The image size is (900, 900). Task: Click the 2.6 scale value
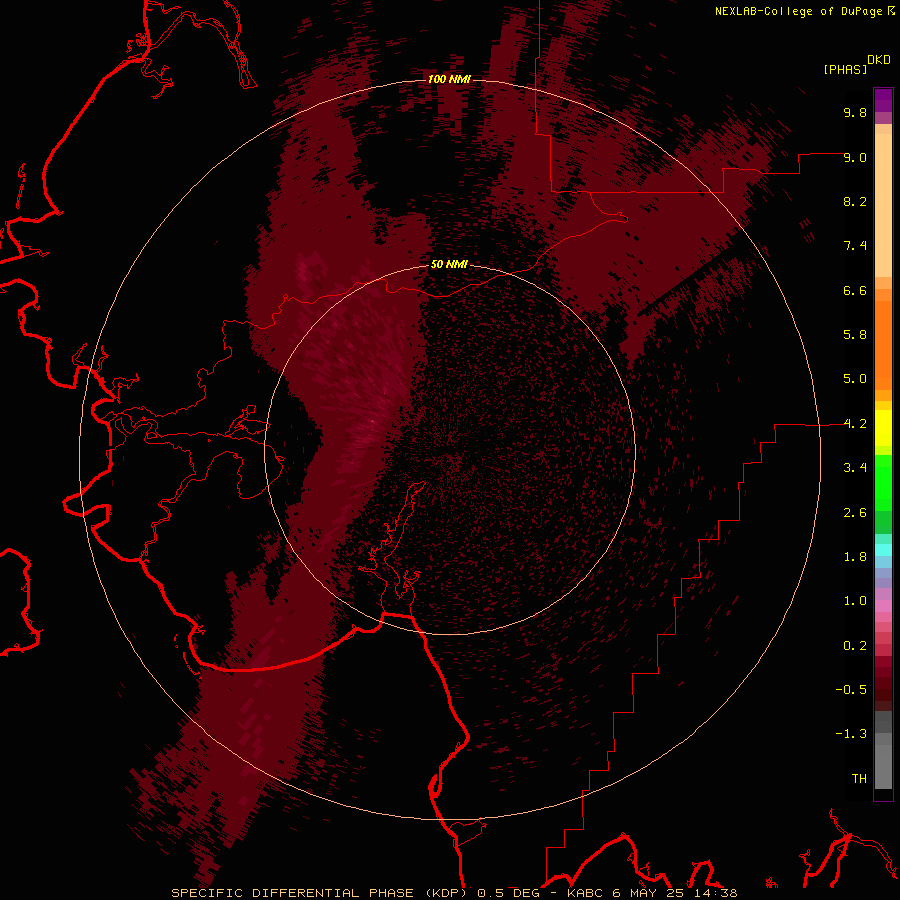point(855,513)
